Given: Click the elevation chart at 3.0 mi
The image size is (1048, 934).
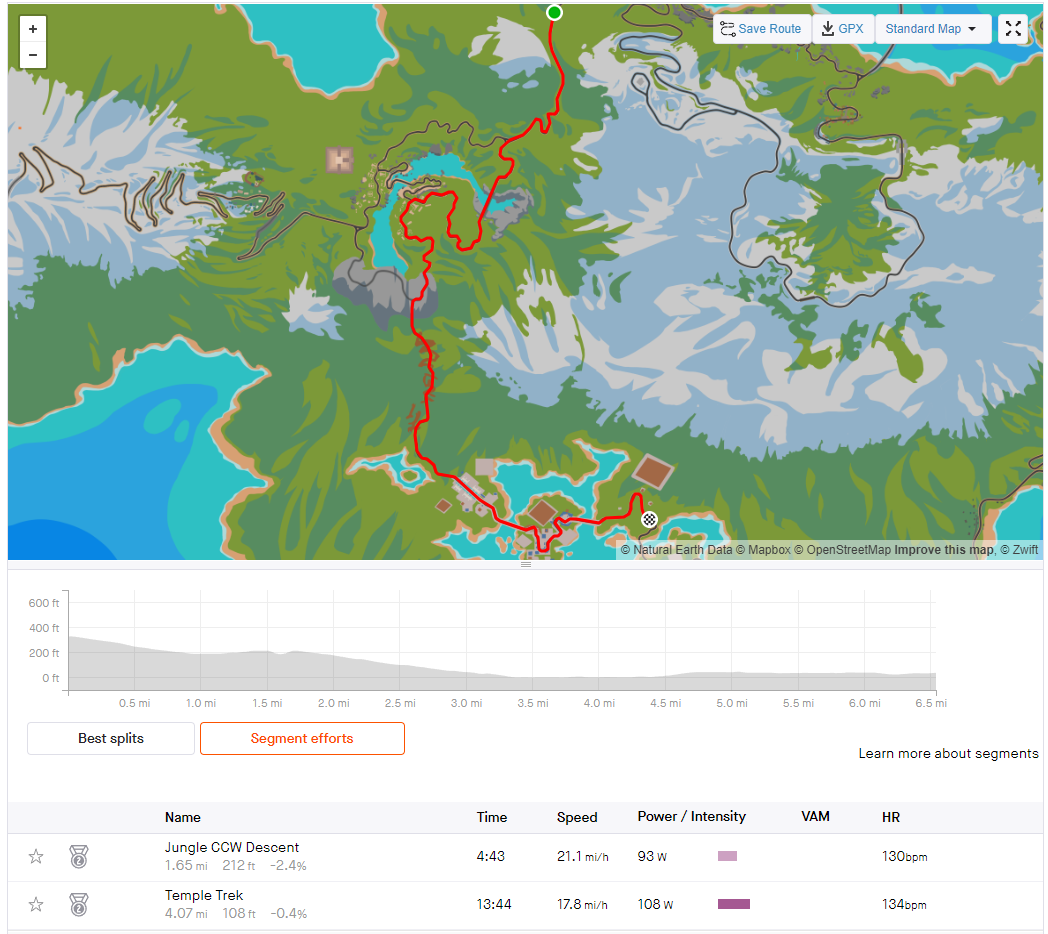Looking at the screenshot, I should (x=467, y=673).
